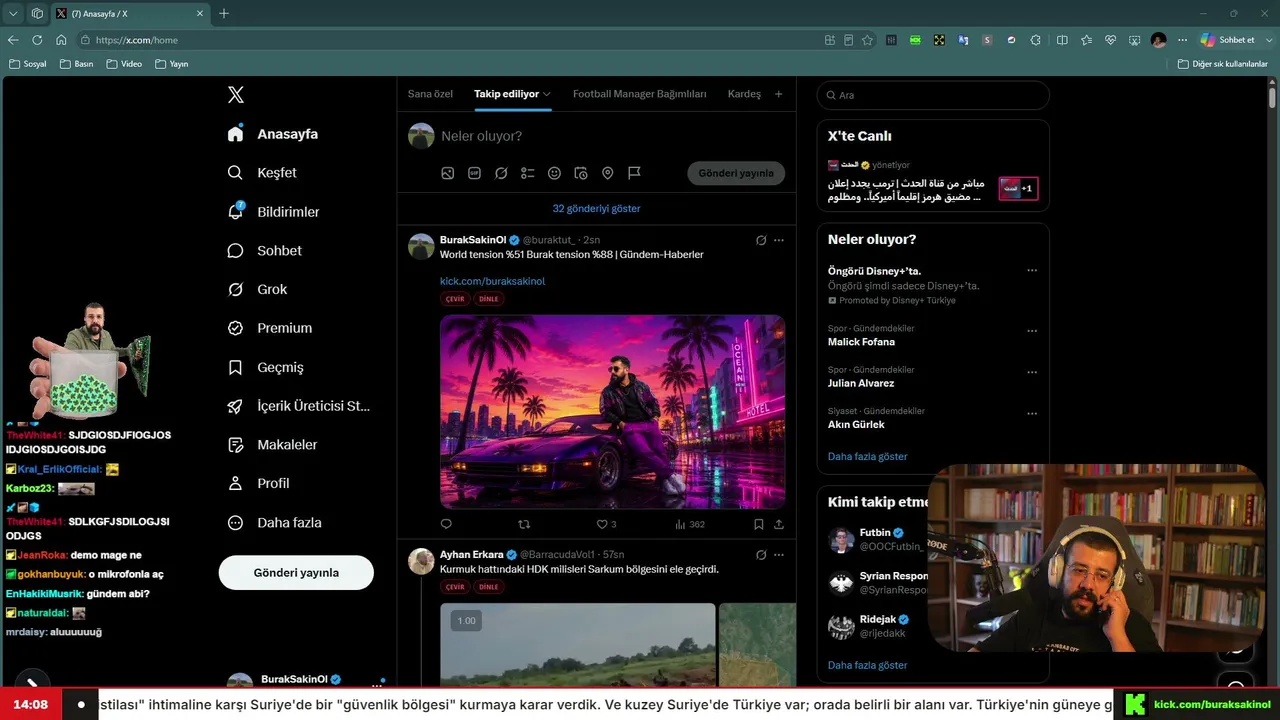Open Daha fazla menu
This screenshot has width=1280, height=720.
click(x=275, y=522)
